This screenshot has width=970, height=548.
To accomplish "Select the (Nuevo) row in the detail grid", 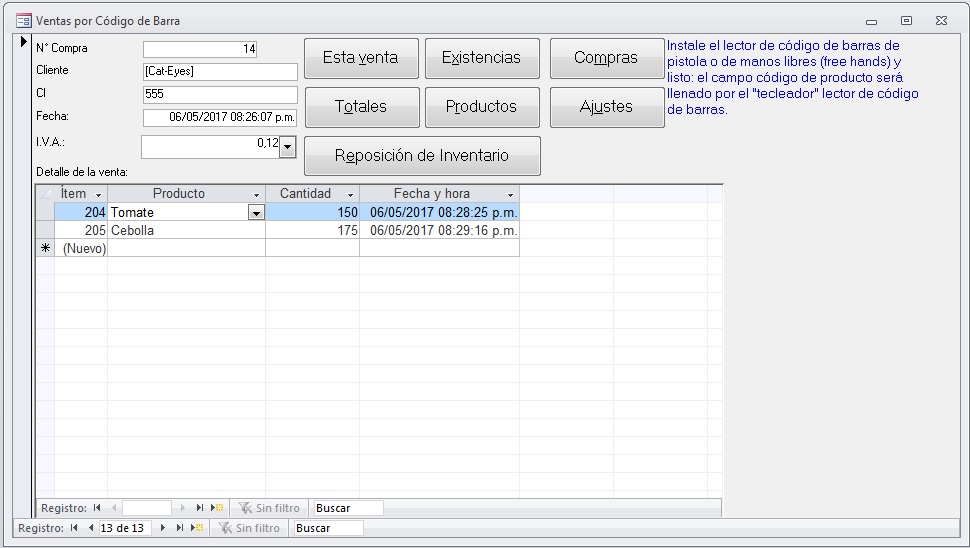I will click(x=84, y=249).
